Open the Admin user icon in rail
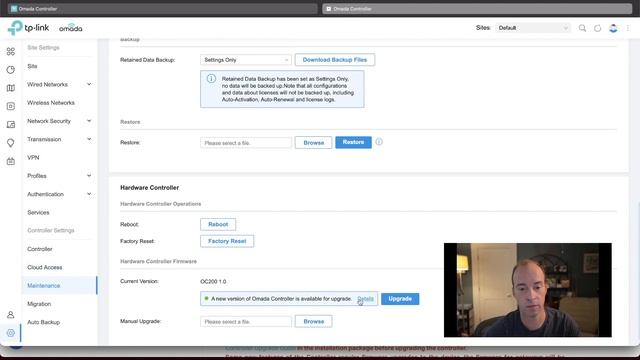Screen dimensions: 640x360 click(11, 315)
